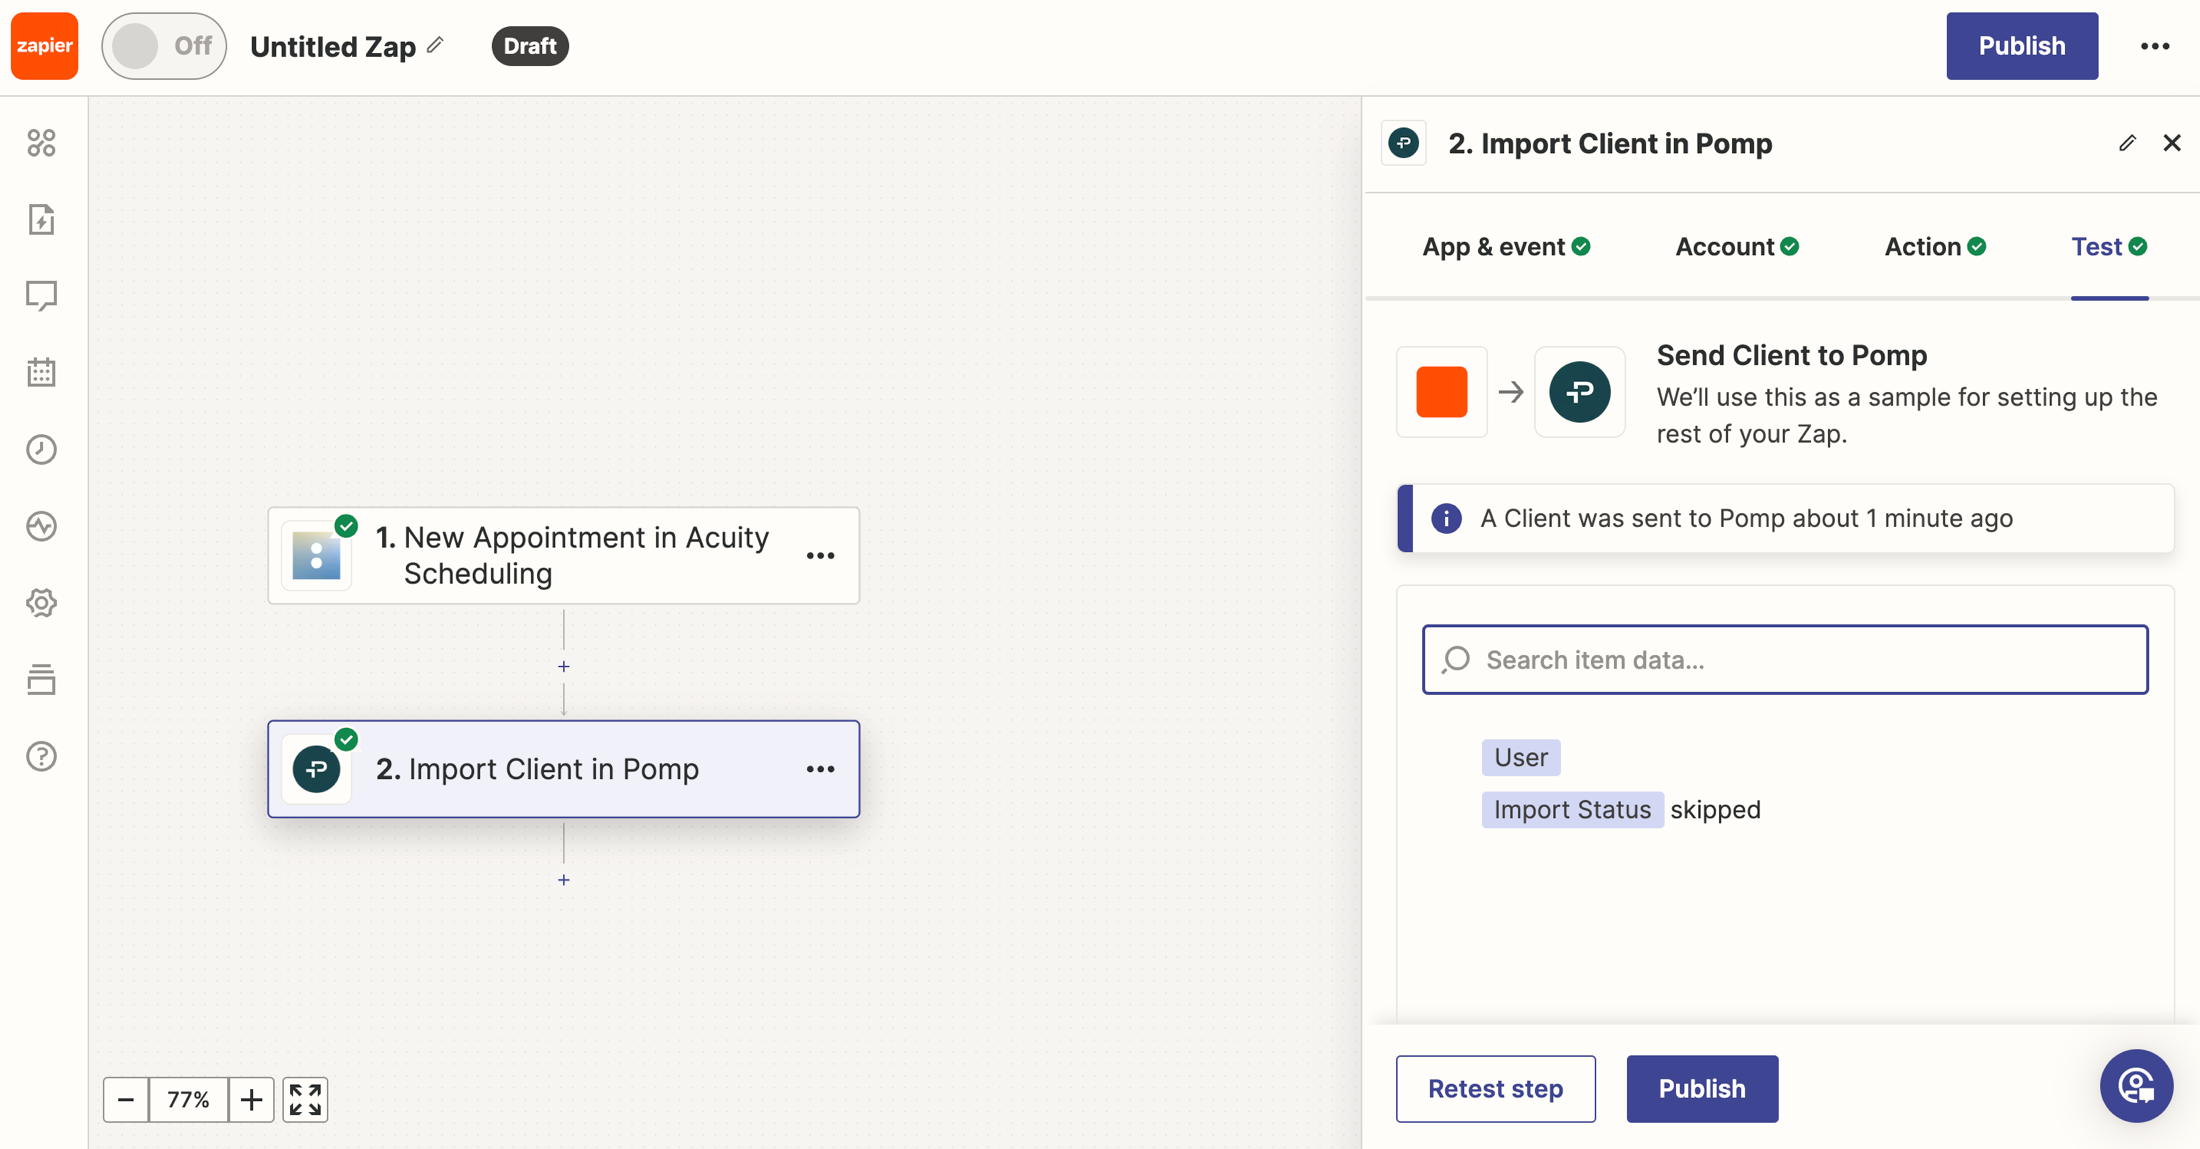Toggle the Zap On/Off switch
The height and width of the screenshot is (1149, 2200).
point(163,46)
